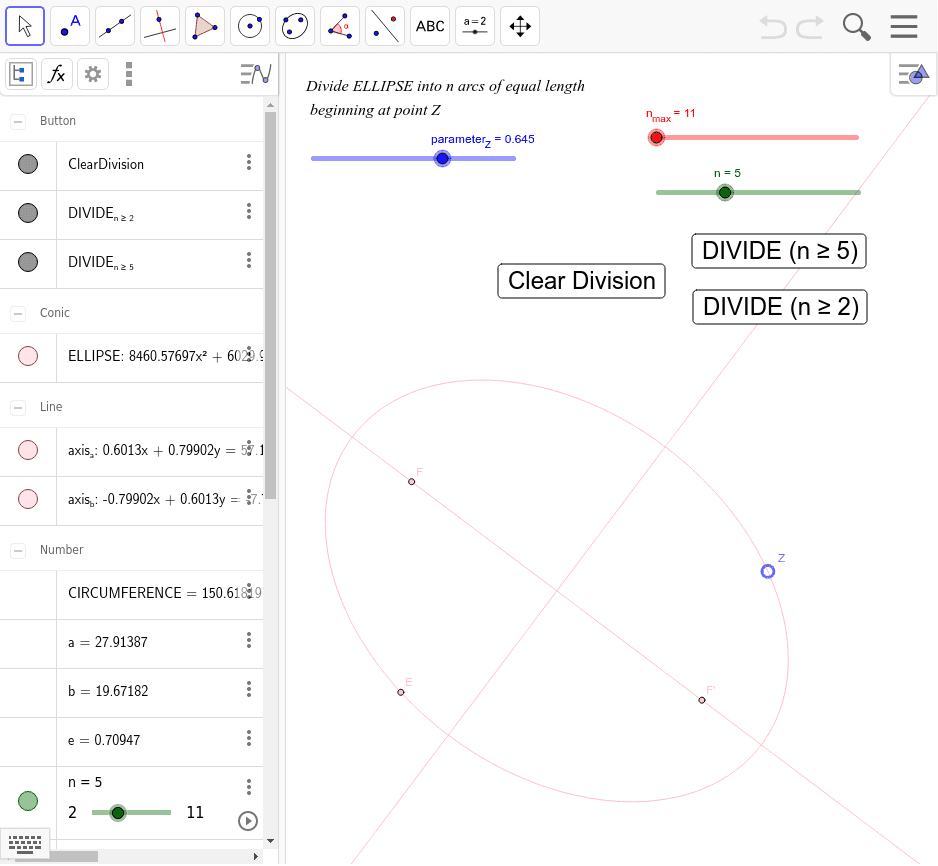
Task: Click the n slider knob in Algebra panel
Action: [x=118, y=813]
